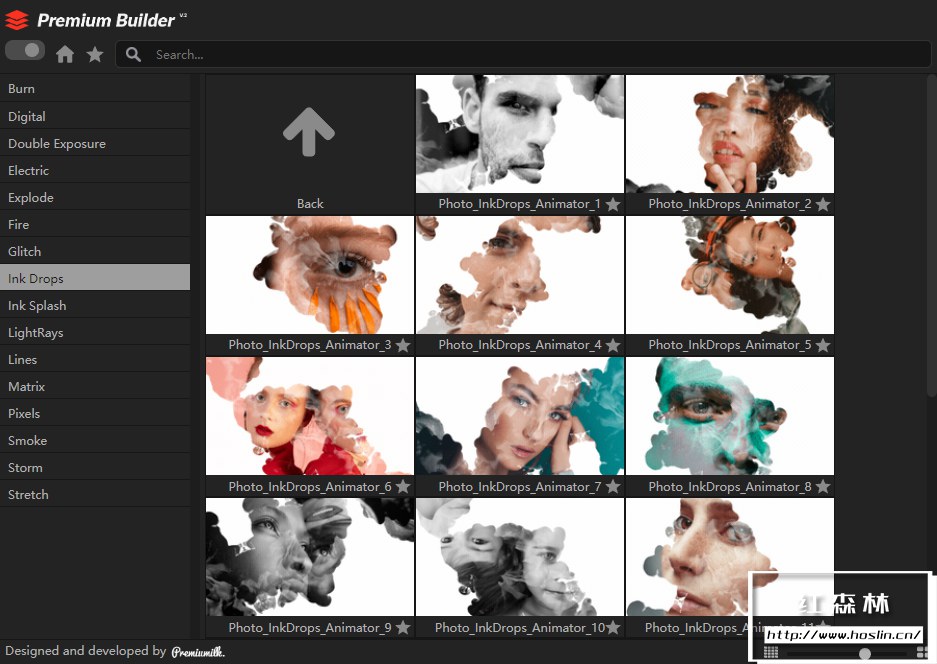Select the Stretch category
The image size is (937, 664).
coord(95,494)
